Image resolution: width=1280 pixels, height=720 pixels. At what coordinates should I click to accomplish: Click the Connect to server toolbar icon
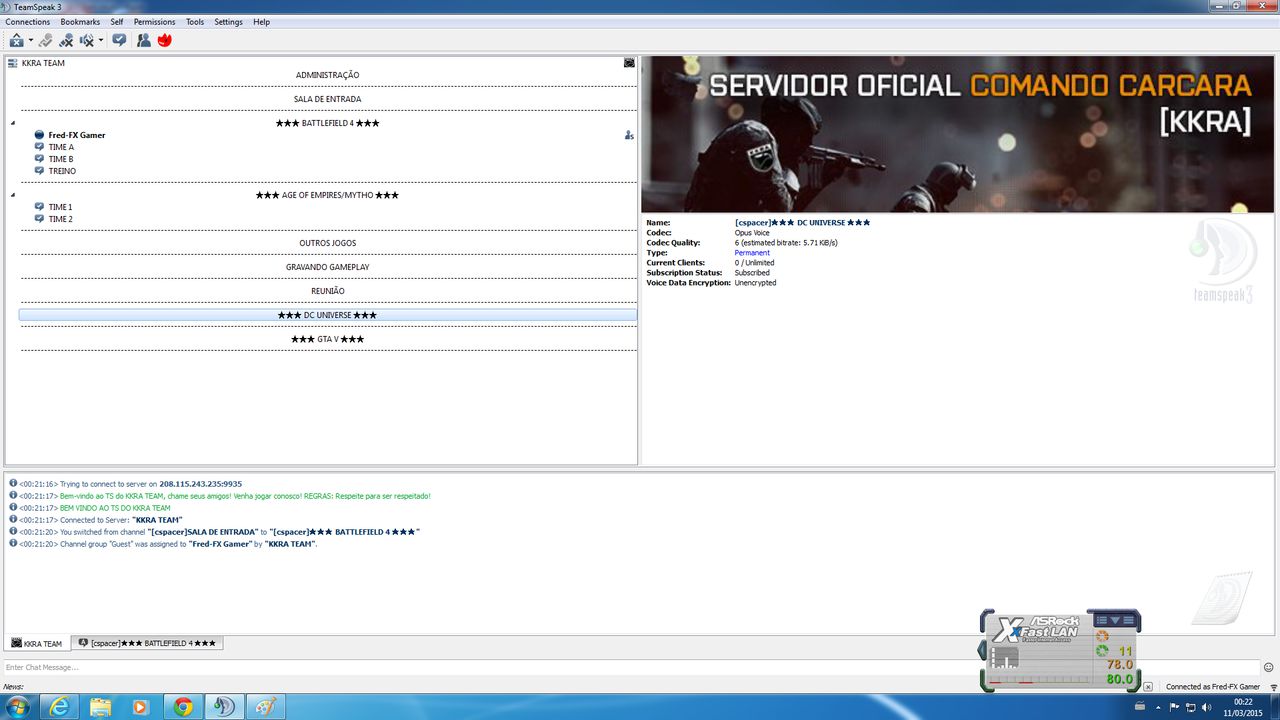[x=16, y=40]
